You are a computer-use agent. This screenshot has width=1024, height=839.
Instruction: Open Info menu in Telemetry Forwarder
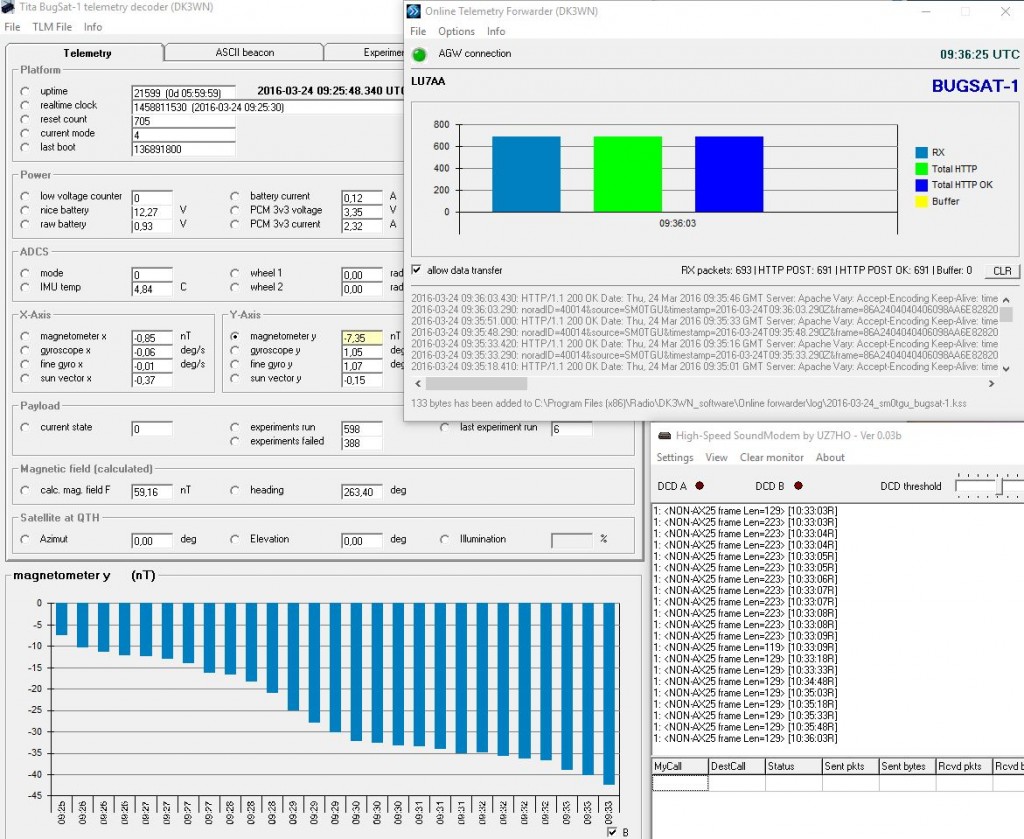tap(496, 31)
